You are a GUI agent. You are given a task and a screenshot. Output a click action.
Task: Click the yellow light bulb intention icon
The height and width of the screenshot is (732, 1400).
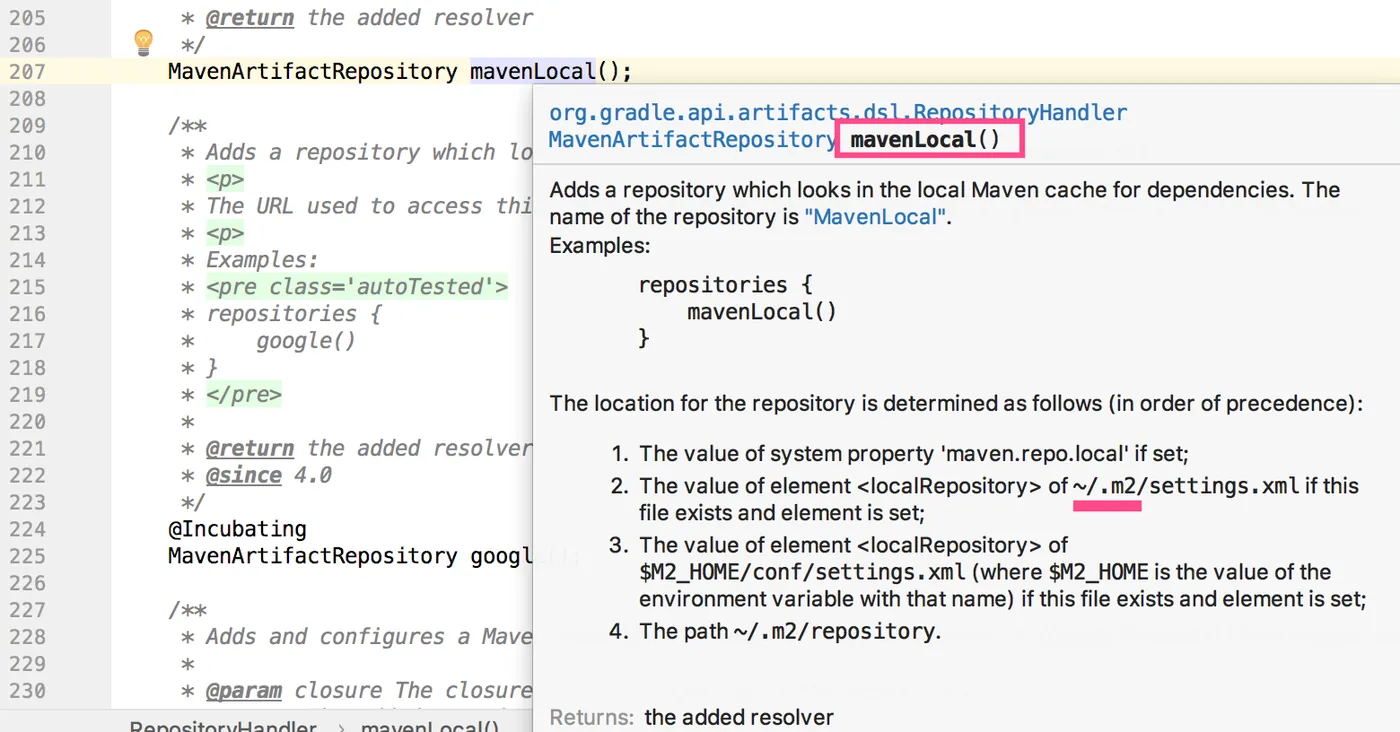[144, 42]
